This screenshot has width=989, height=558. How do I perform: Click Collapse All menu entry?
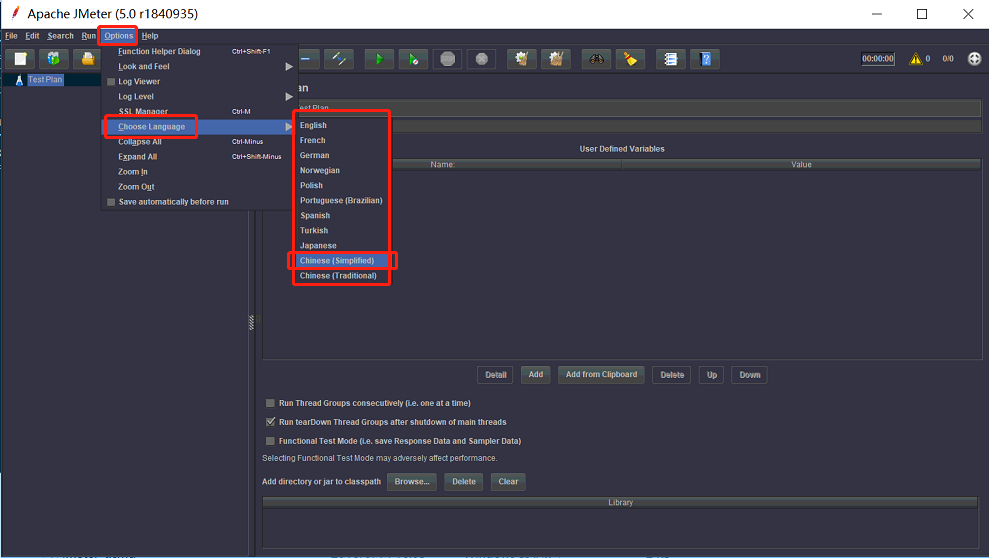(x=199, y=142)
